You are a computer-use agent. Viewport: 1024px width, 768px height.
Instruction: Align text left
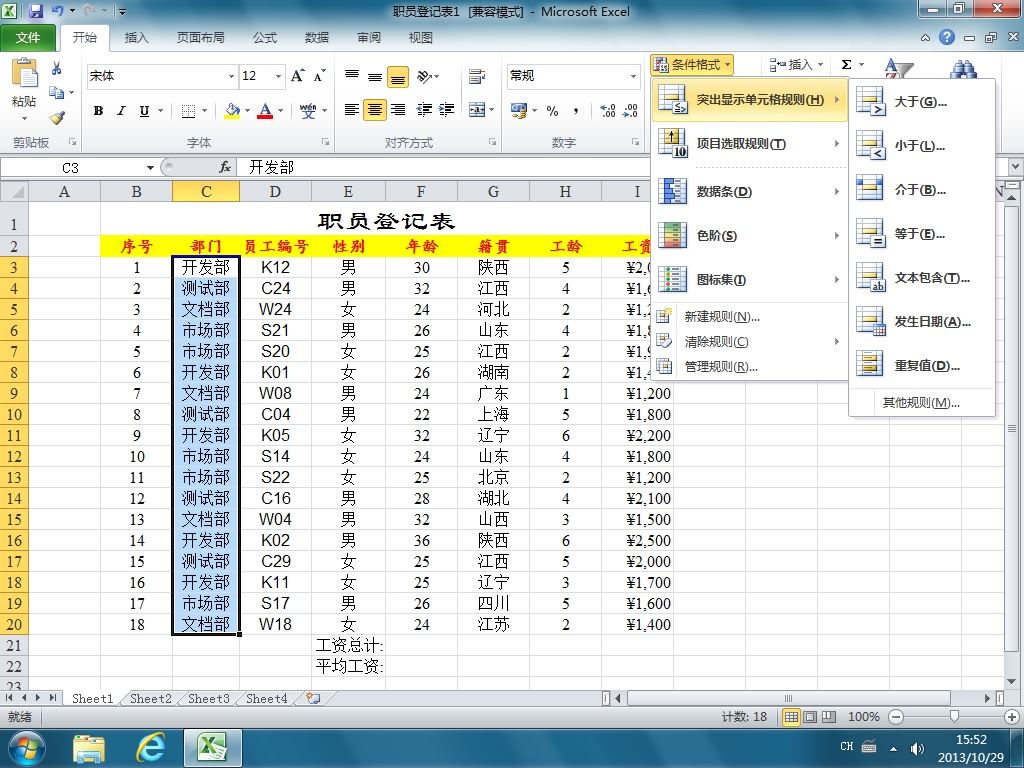(352, 110)
